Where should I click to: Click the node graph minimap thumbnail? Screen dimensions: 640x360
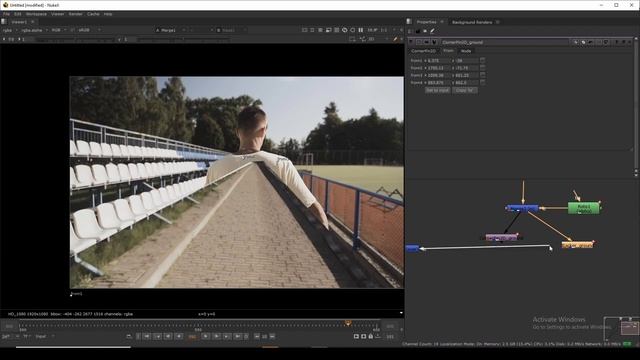[x=621, y=328]
